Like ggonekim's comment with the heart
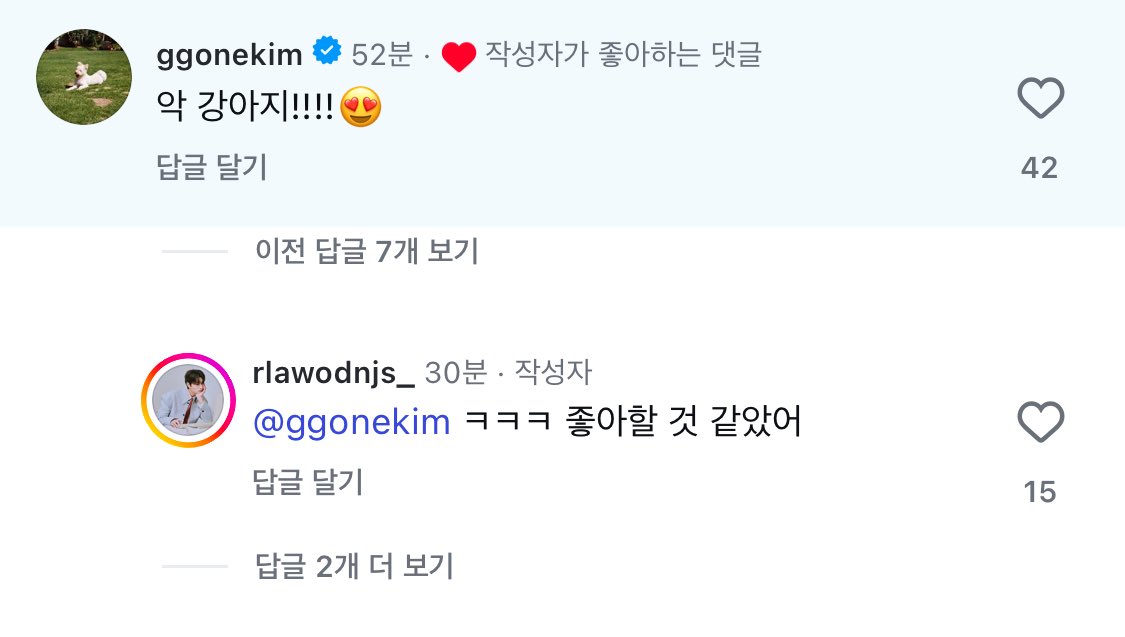The image size is (1125, 637). 1040,100
